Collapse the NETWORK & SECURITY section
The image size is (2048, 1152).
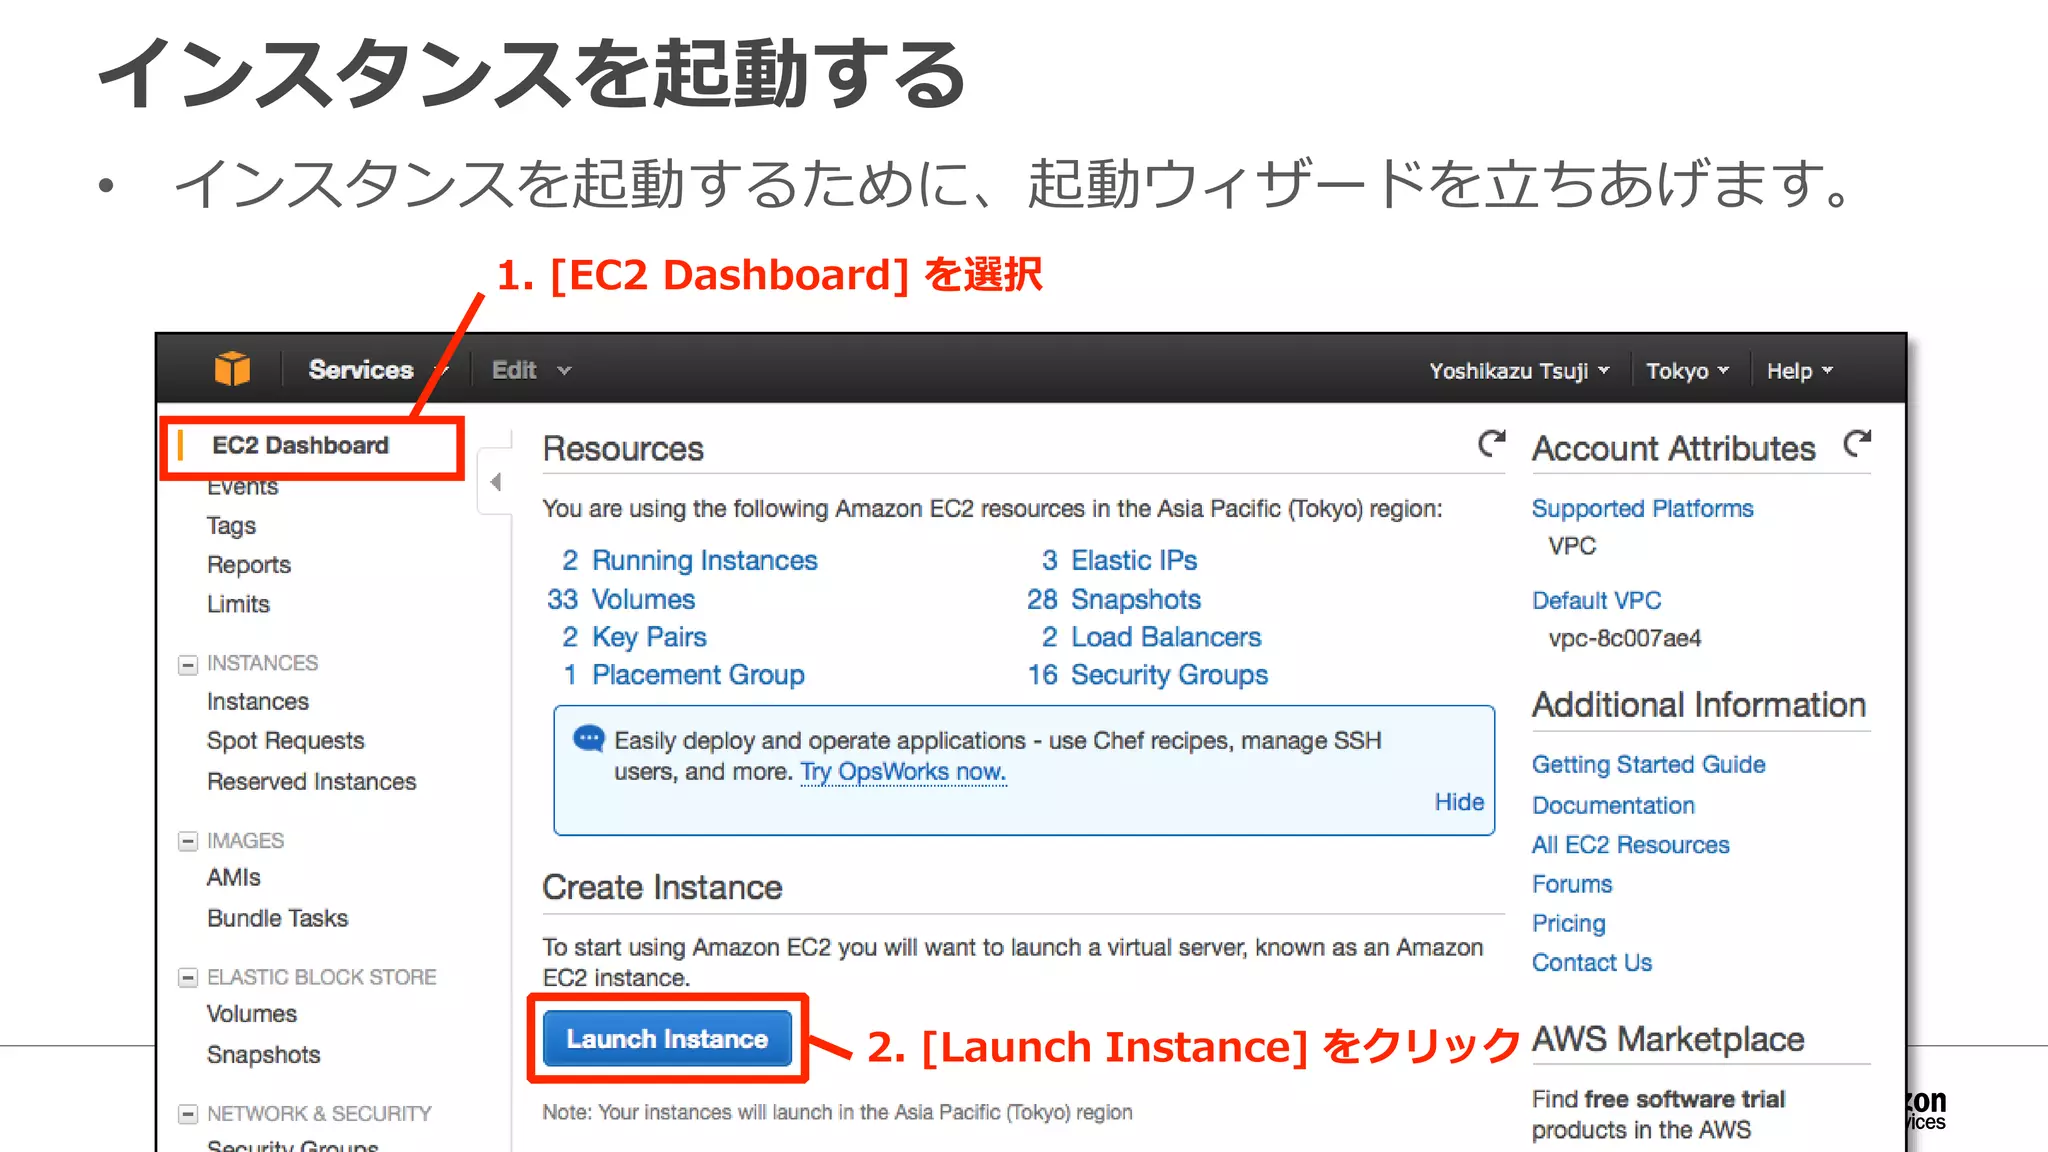tap(187, 1114)
